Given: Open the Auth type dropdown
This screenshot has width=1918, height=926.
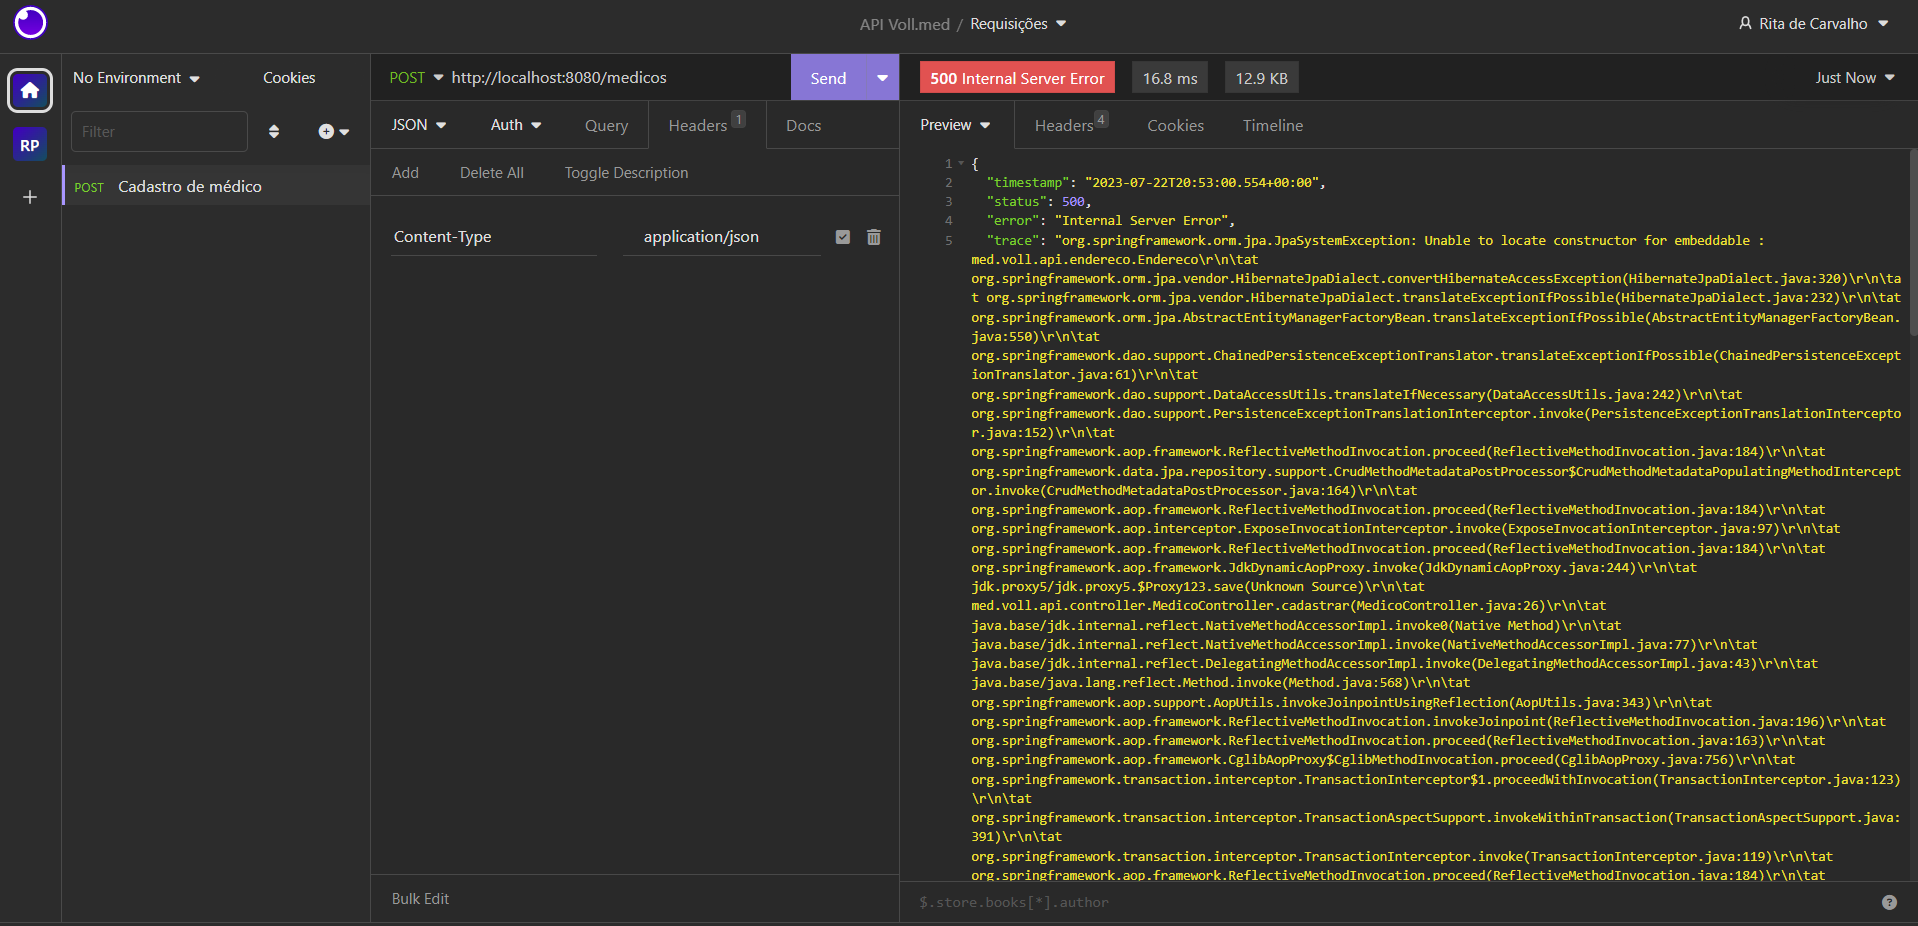Looking at the screenshot, I should [516, 125].
